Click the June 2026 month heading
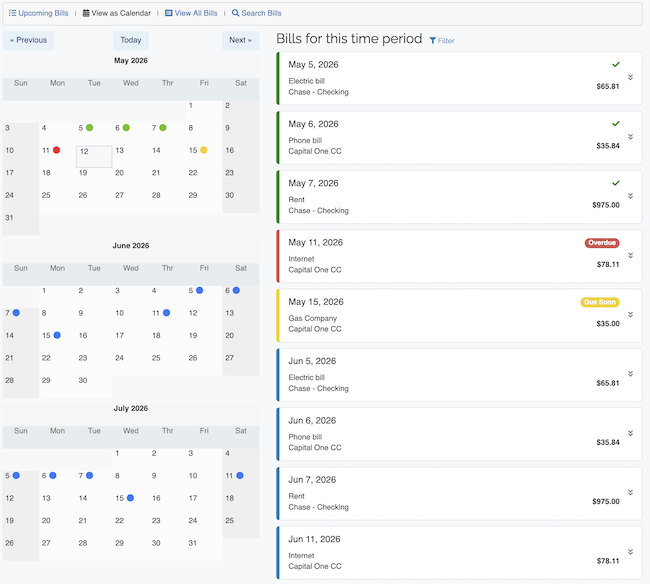Viewport: 650px width, 584px height. pos(131,246)
